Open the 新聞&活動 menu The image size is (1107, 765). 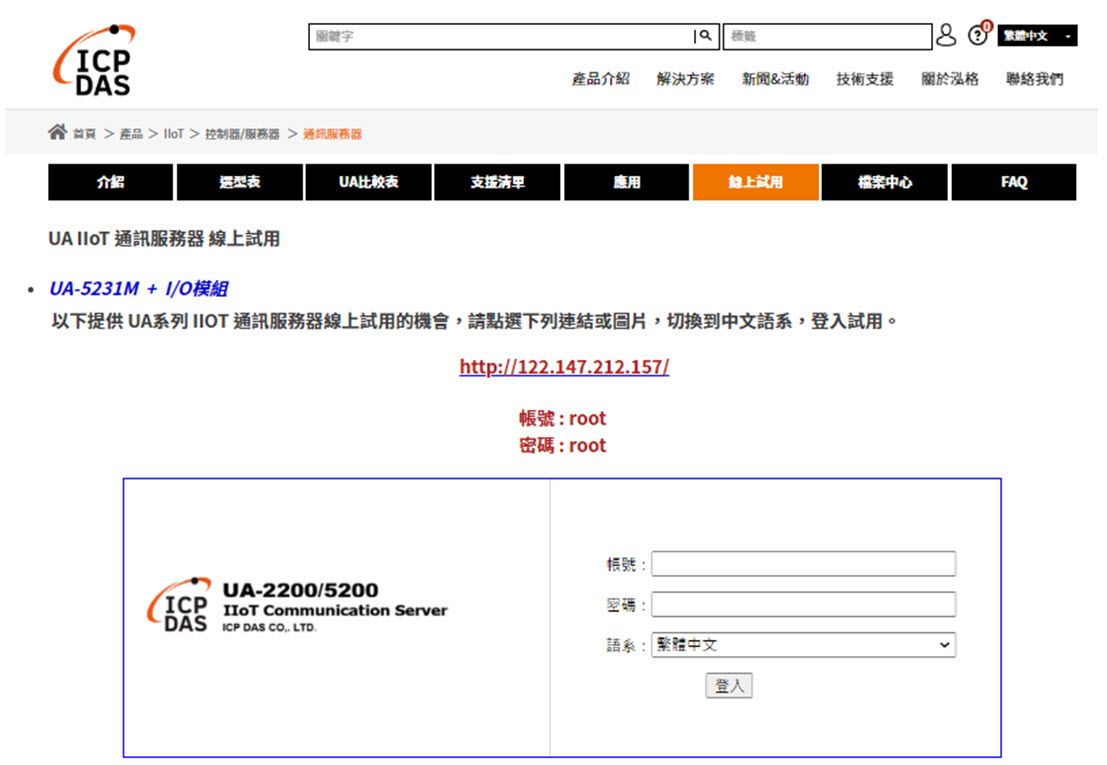pyautogui.click(x=775, y=79)
